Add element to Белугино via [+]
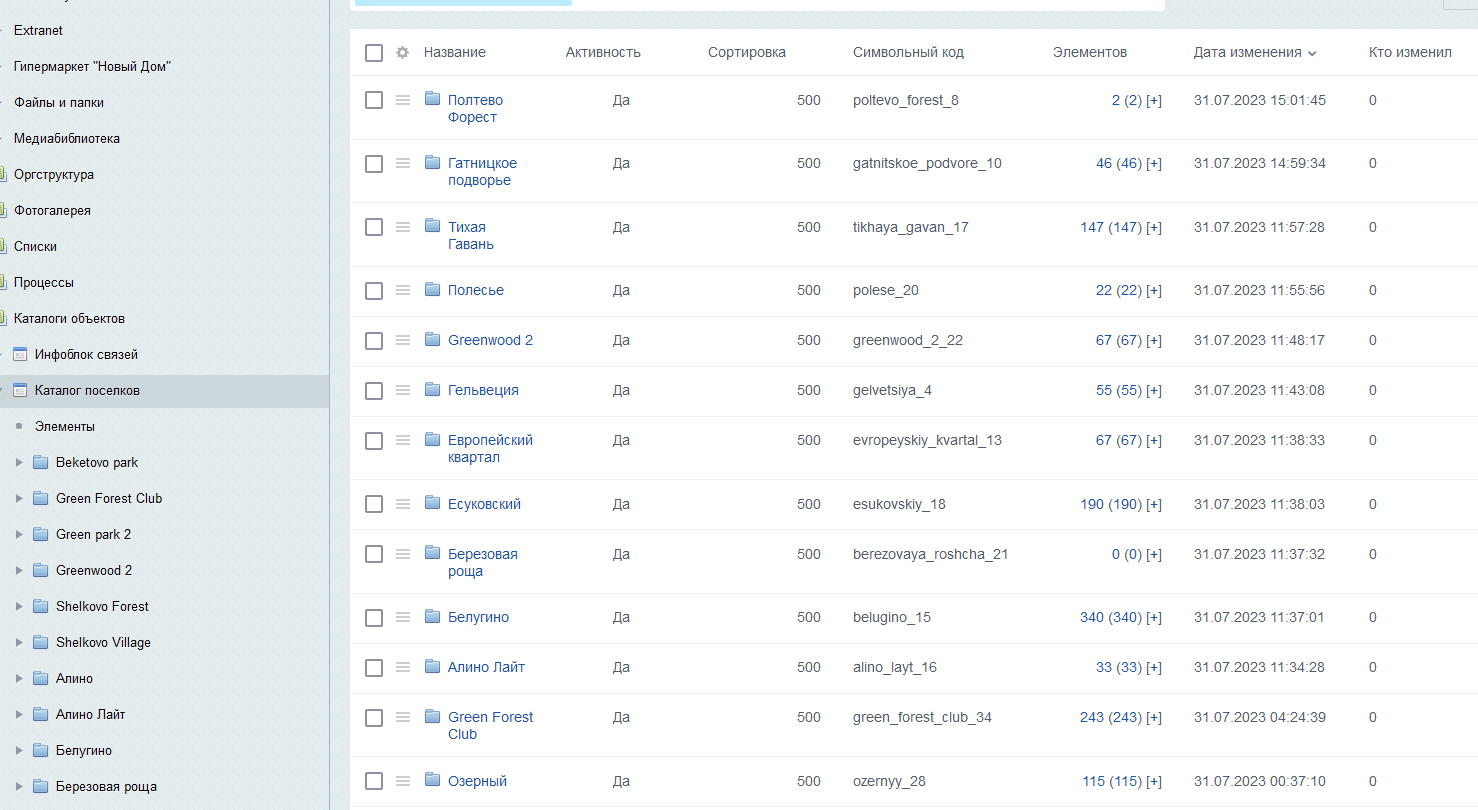The width and height of the screenshot is (1478, 810). pos(1154,617)
